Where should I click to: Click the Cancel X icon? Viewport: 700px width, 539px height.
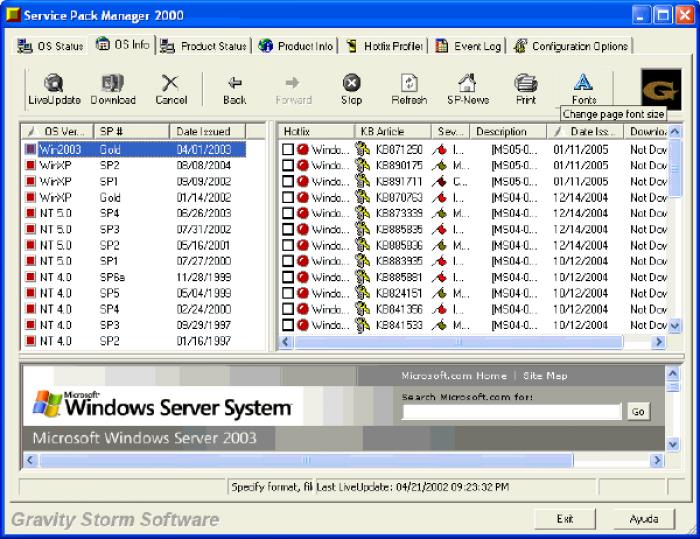(171, 83)
